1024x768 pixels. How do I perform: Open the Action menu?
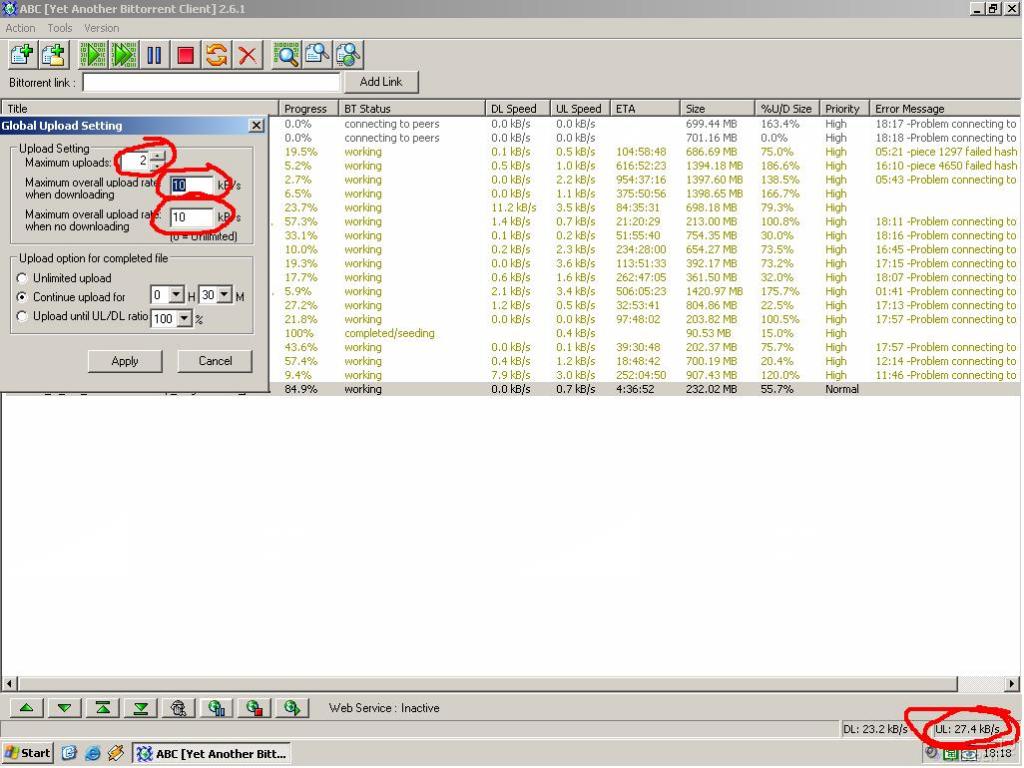click(x=20, y=28)
